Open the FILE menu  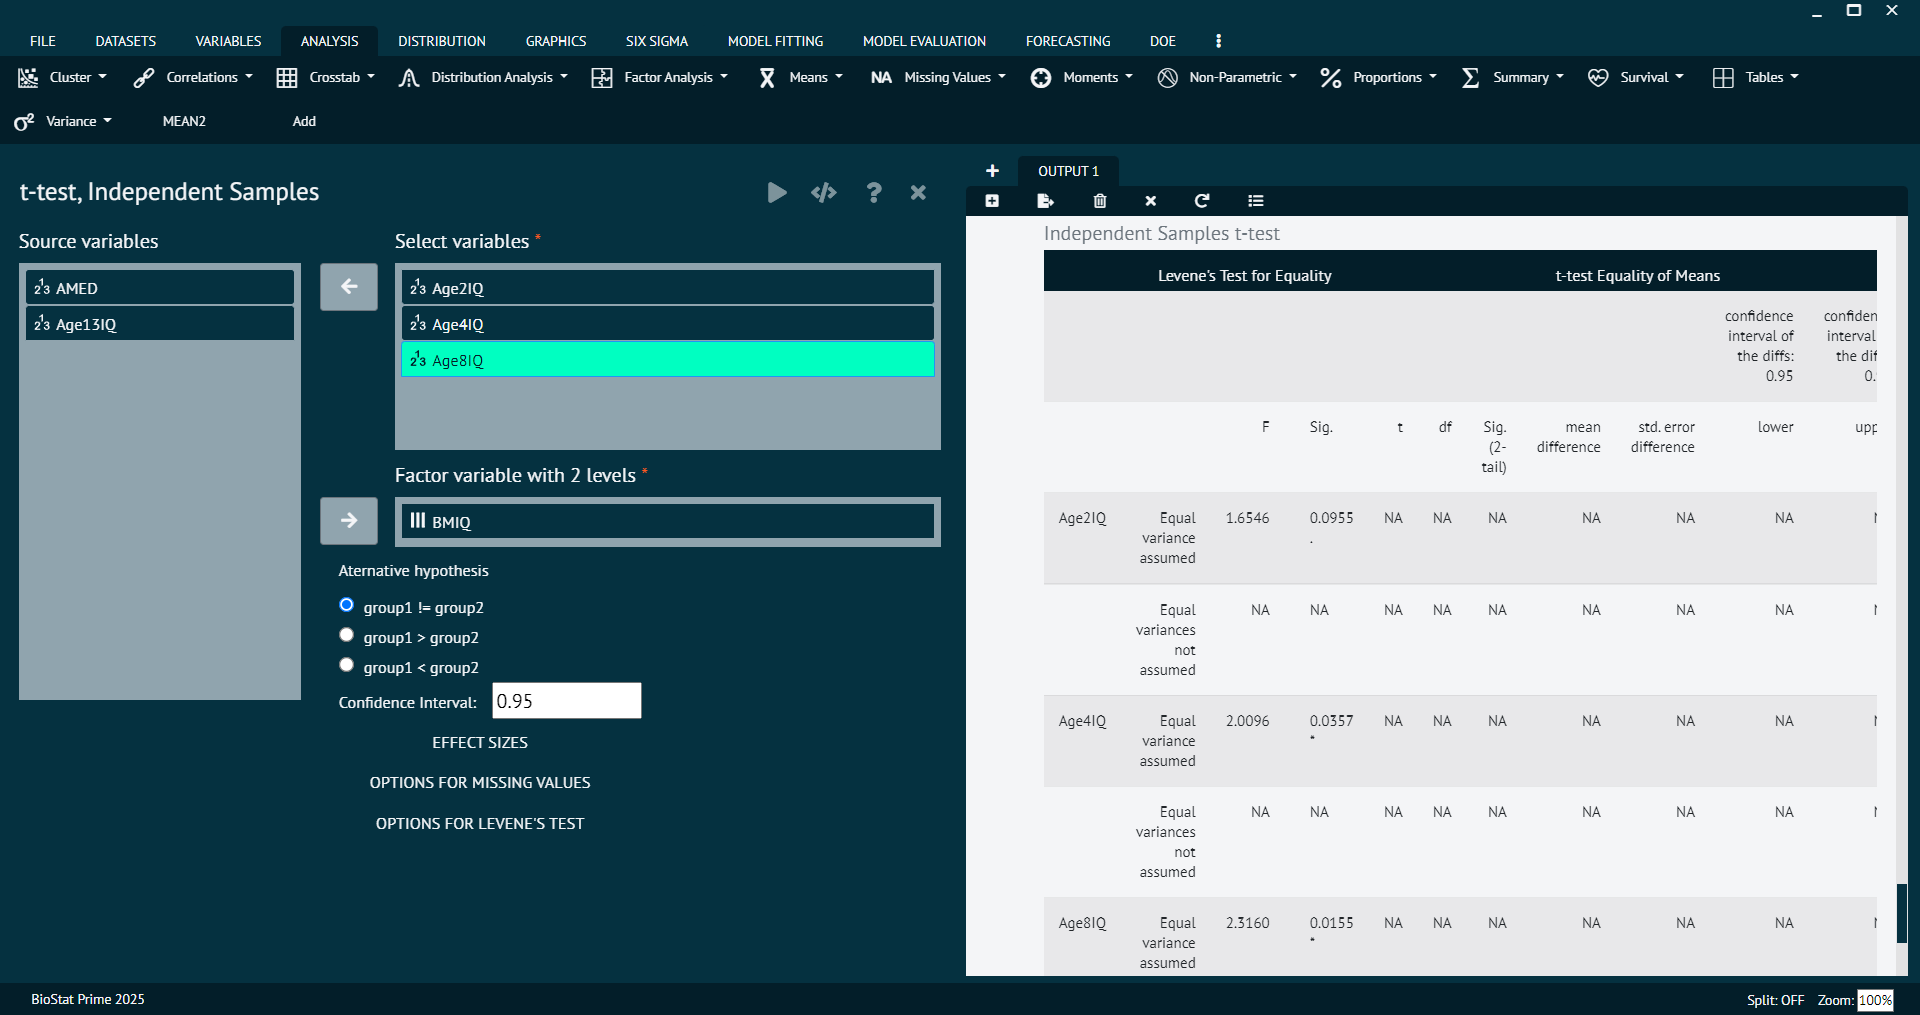click(x=43, y=41)
